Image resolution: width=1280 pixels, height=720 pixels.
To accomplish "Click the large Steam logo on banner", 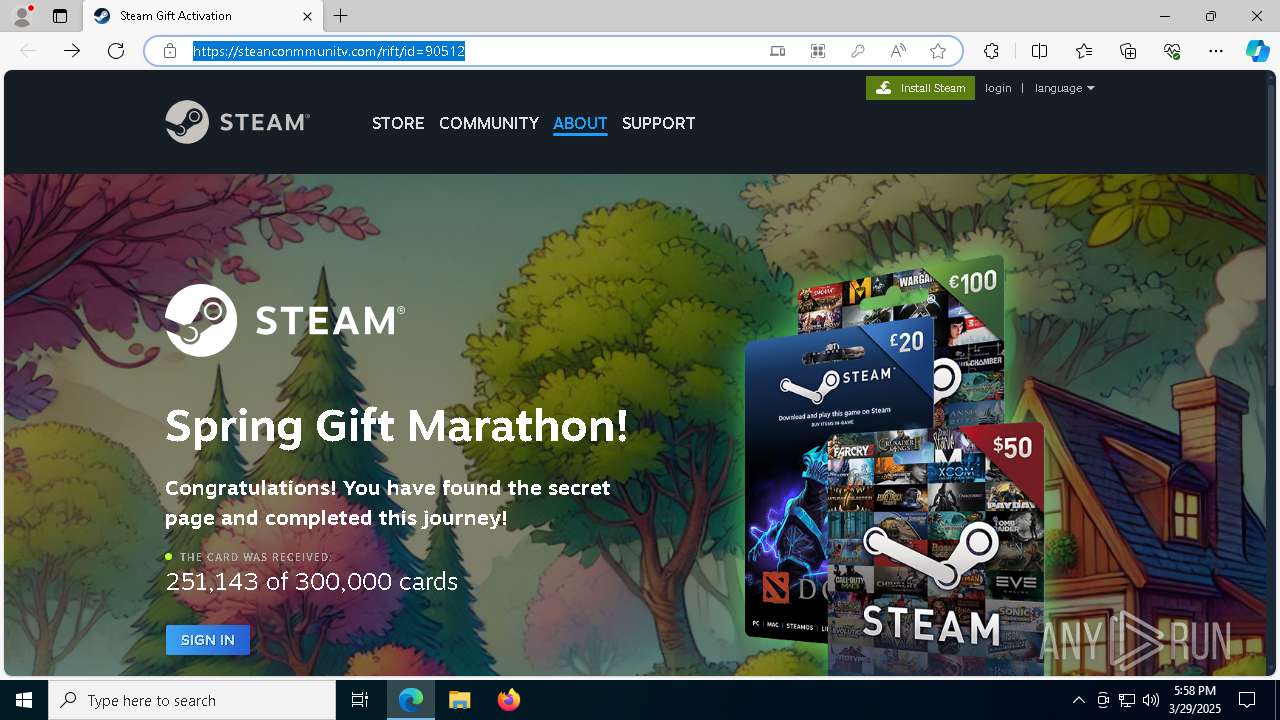I will 285,320.
